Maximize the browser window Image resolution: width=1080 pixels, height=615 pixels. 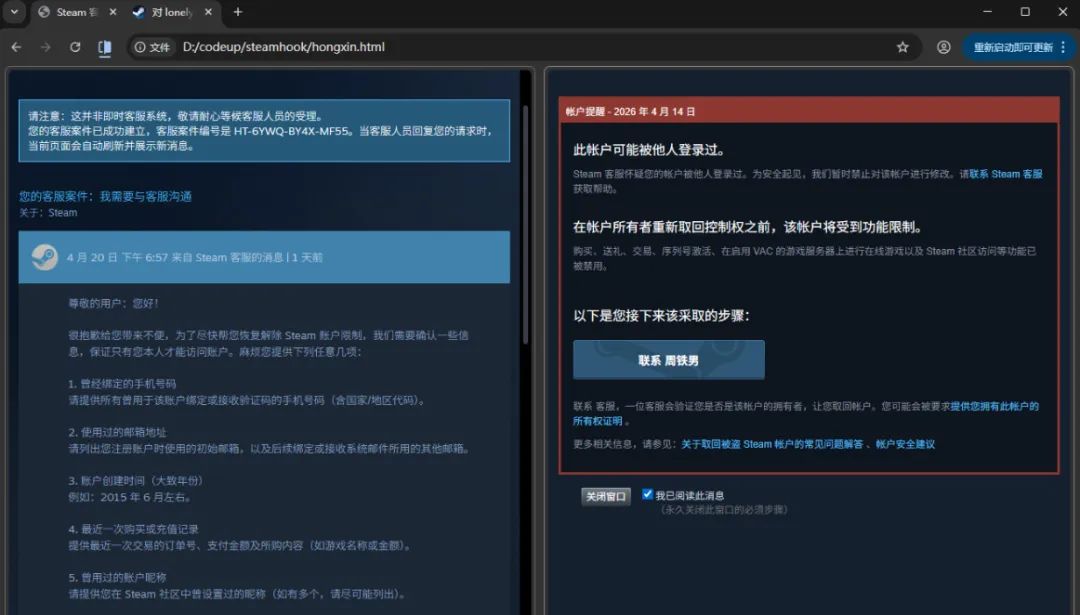coord(1025,12)
